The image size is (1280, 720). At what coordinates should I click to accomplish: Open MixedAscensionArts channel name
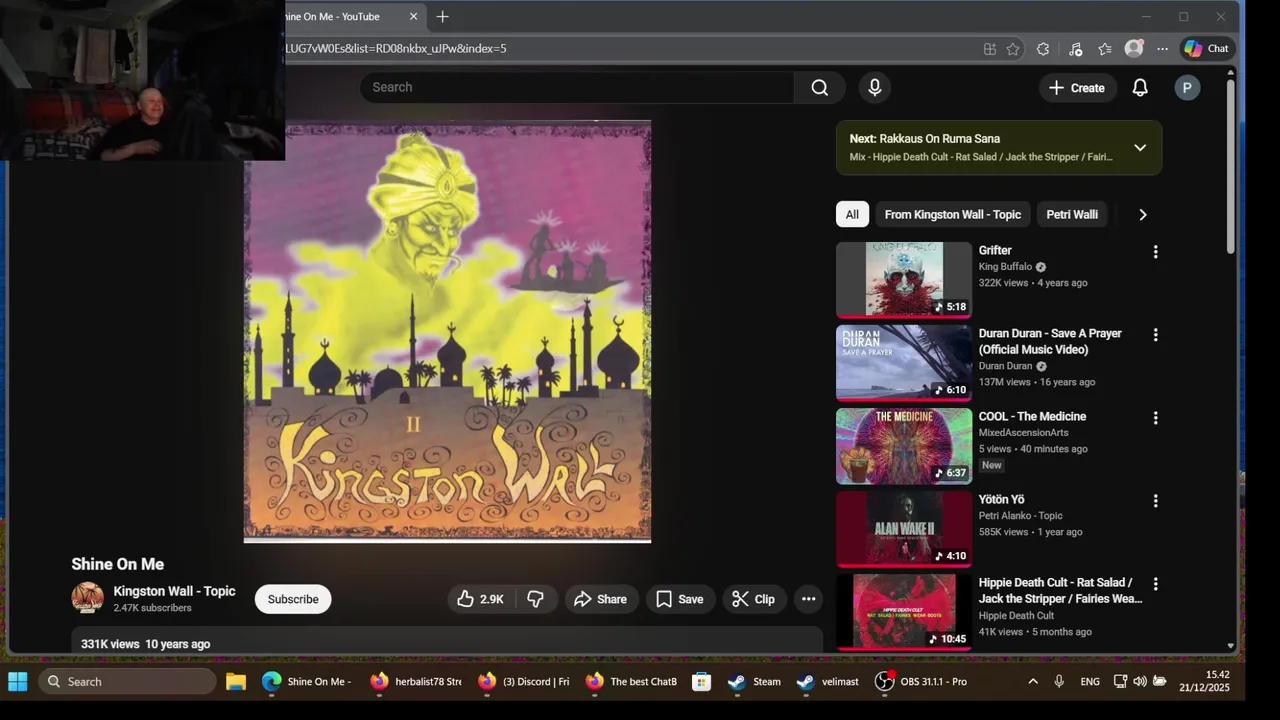point(1023,433)
